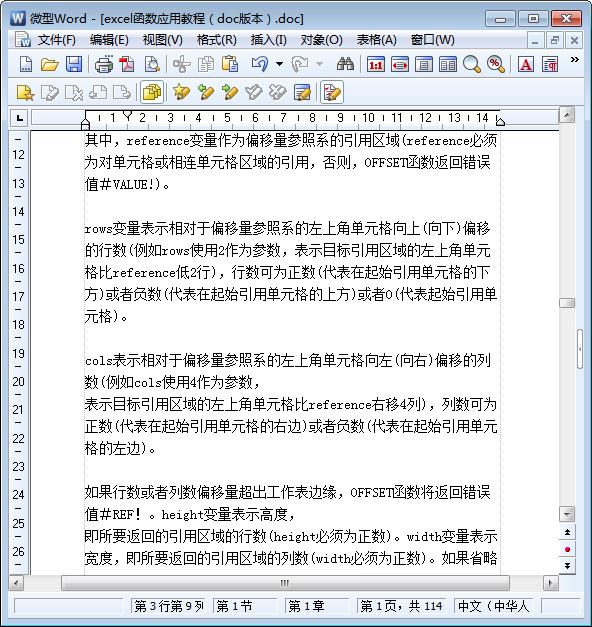592x627 pixels.
Task: Show whole page view
Action: [424, 64]
